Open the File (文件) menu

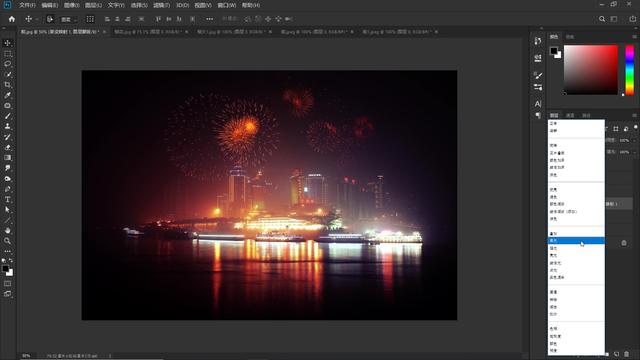27,5
